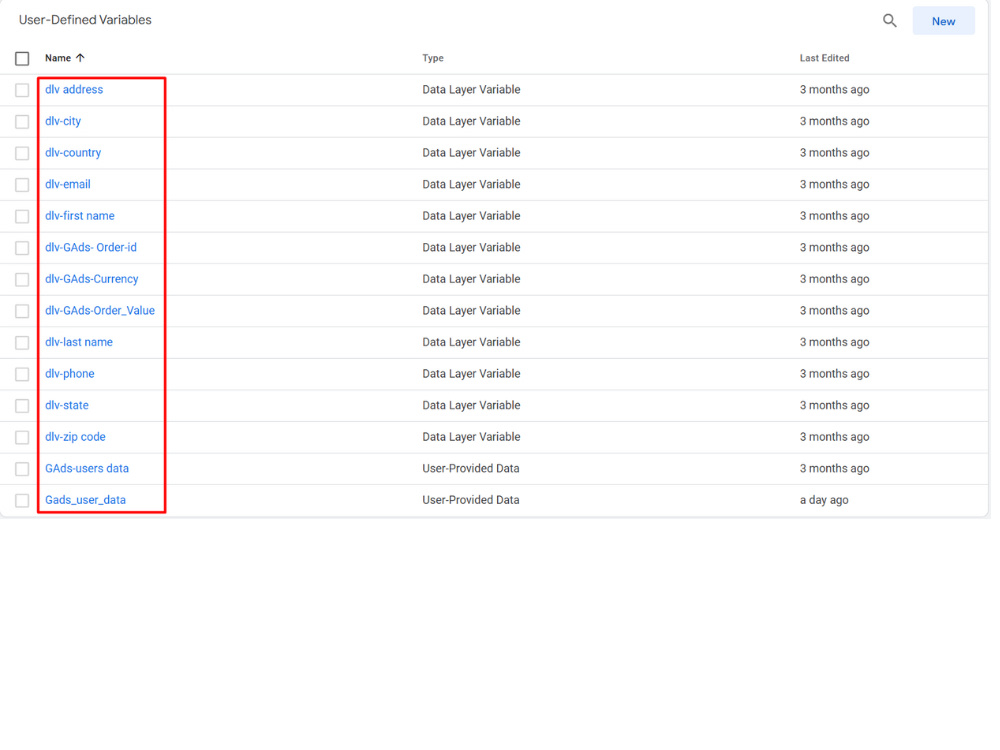The image size is (1000, 750).
Task: Open the search icon for variables
Action: [x=890, y=21]
